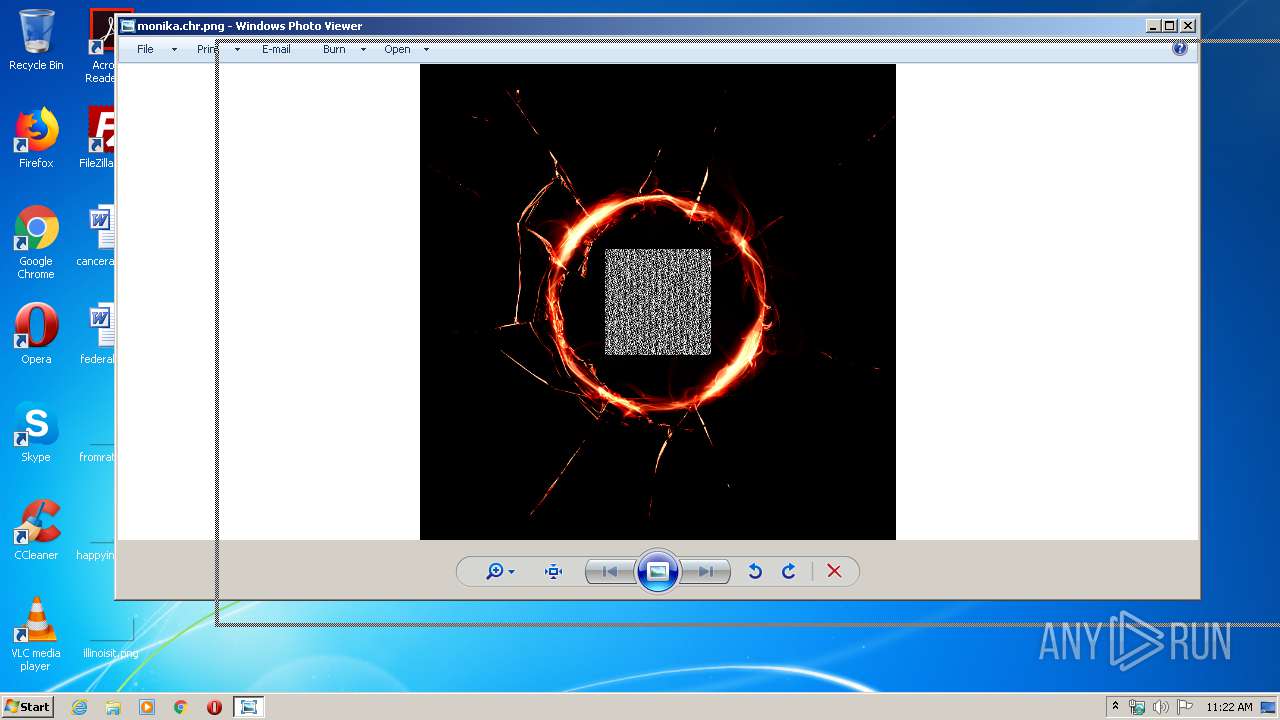Click the Start button
Viewport: 1280px width, 720px height.
point(27,707)
